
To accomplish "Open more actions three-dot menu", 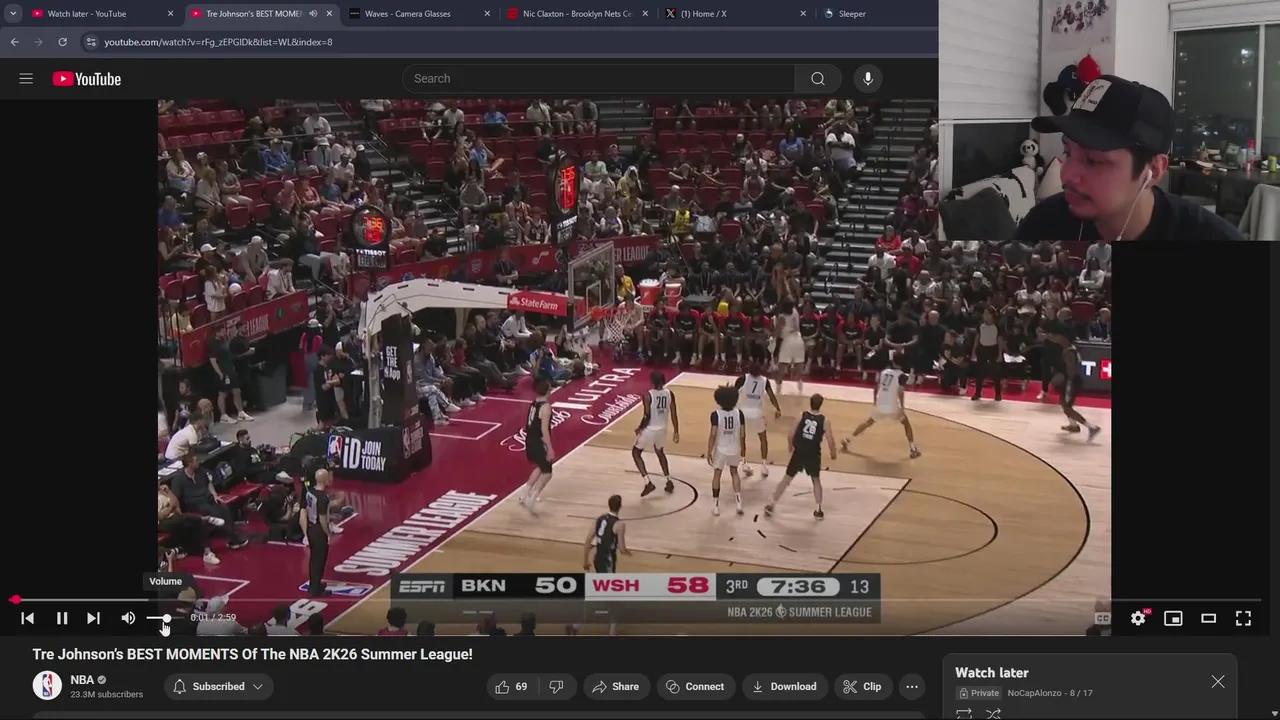I will tap(911, 686).
